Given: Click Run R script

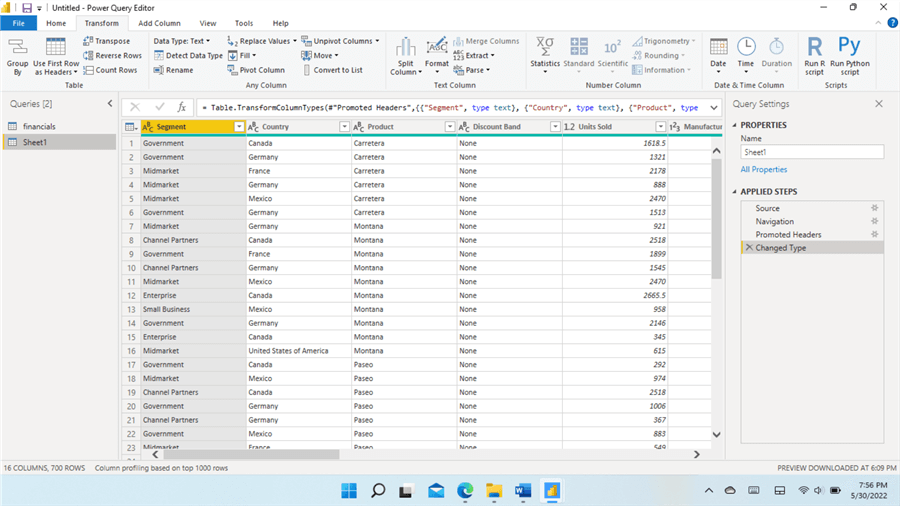Looking at the screenshot, I should [x=814, y=56].
